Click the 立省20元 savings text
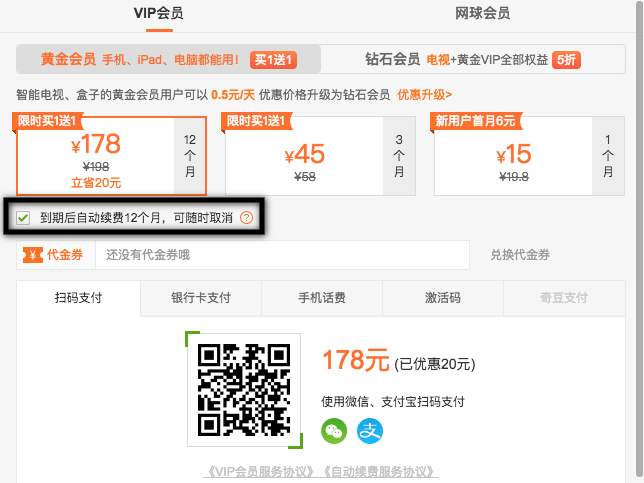Screen dimensions: 644x483 click(x=96, y=183)
